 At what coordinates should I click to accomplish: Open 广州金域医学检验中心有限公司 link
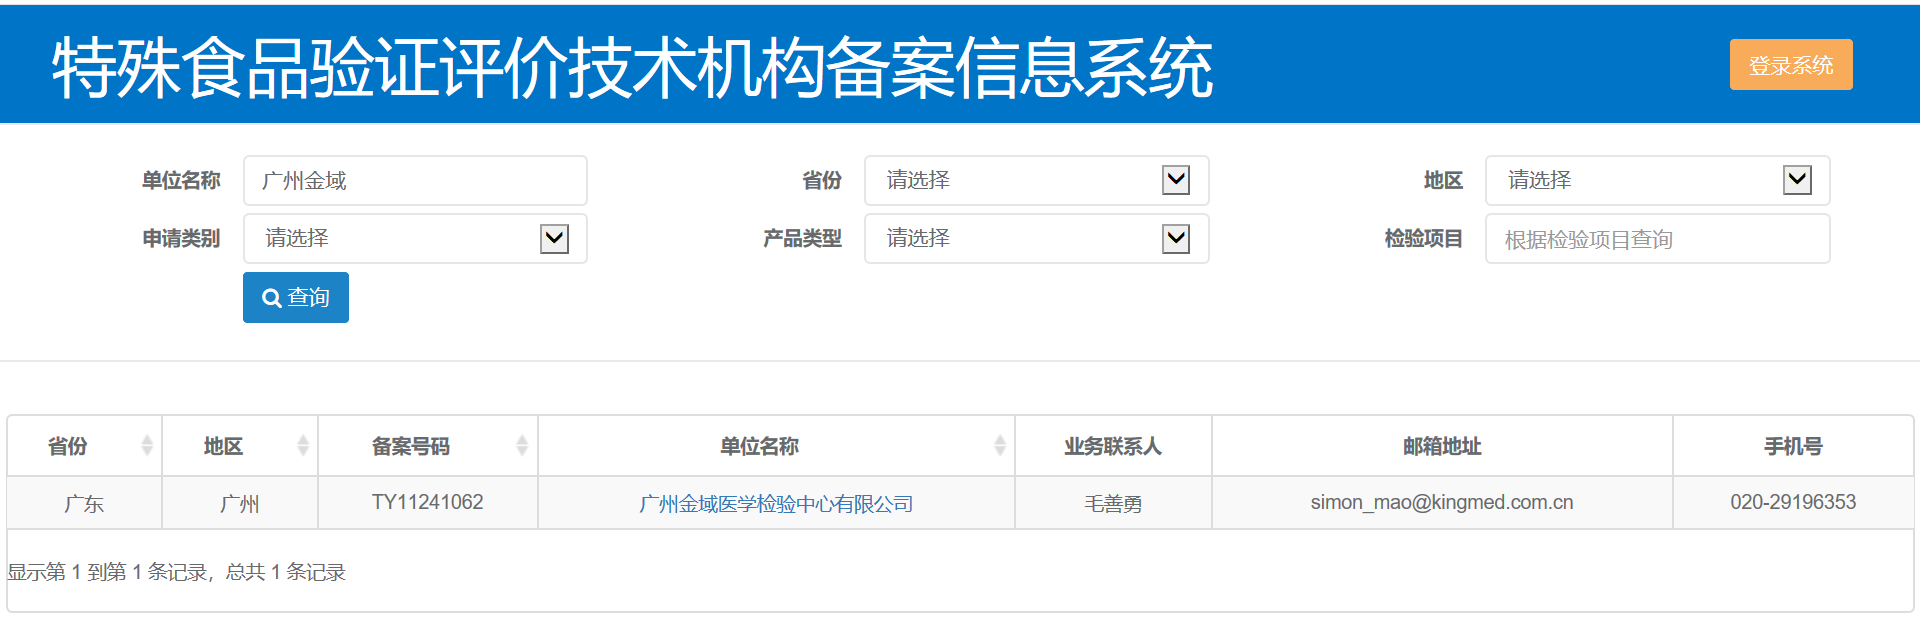click(x=776, y=504)
